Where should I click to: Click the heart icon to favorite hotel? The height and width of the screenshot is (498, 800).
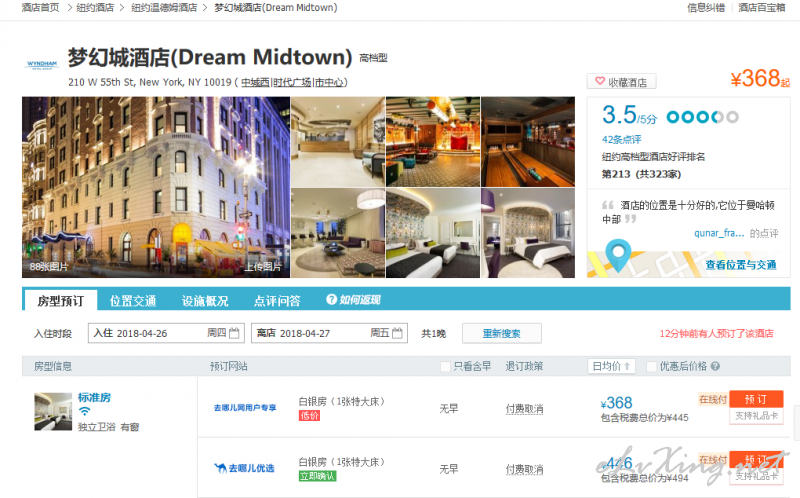point(600,81)
